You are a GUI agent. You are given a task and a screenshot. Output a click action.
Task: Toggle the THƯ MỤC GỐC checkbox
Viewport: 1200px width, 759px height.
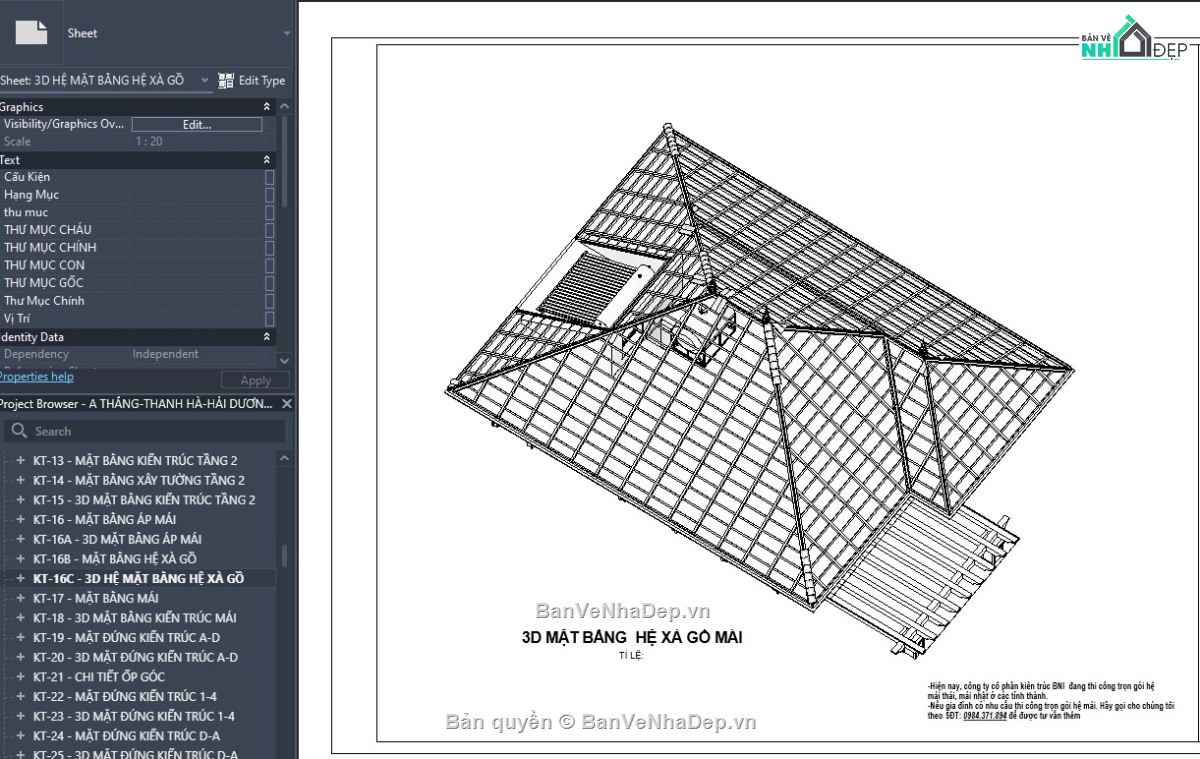coord(269,283)
